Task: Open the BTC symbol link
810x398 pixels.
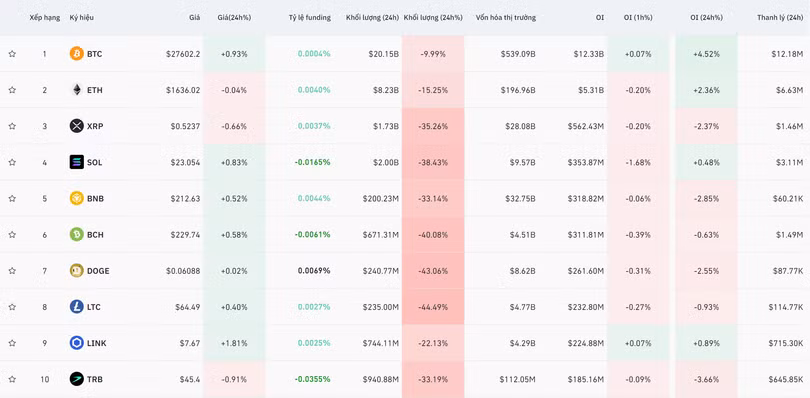Action: click(95, 54)
